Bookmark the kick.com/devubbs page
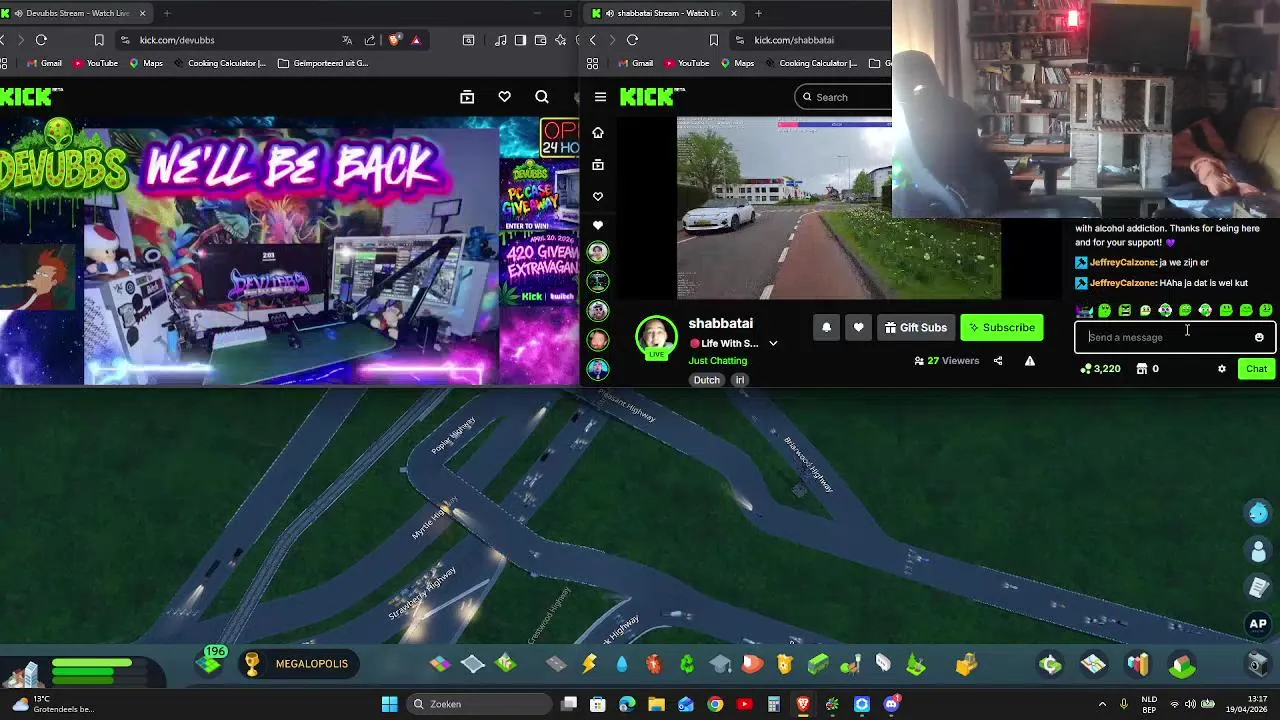The image size is (1280, 720). pos(99,40)
